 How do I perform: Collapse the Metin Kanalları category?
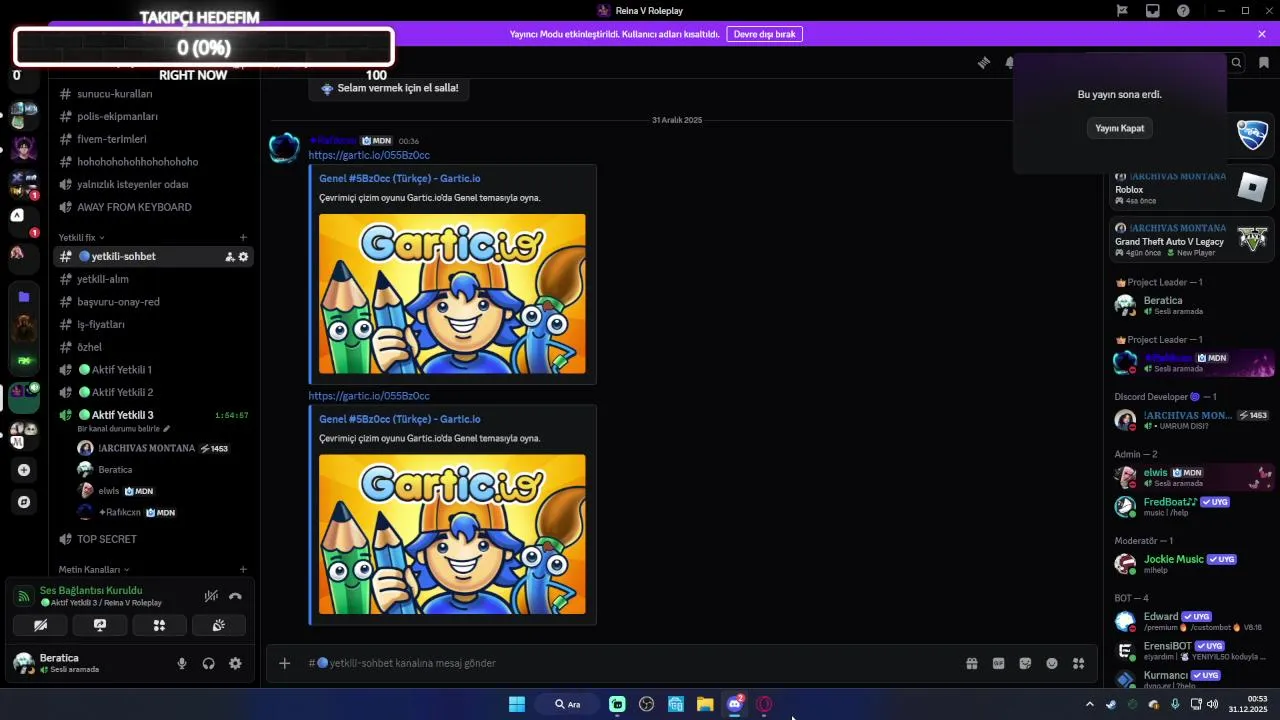pyautogui.click(x=94, y=569)
